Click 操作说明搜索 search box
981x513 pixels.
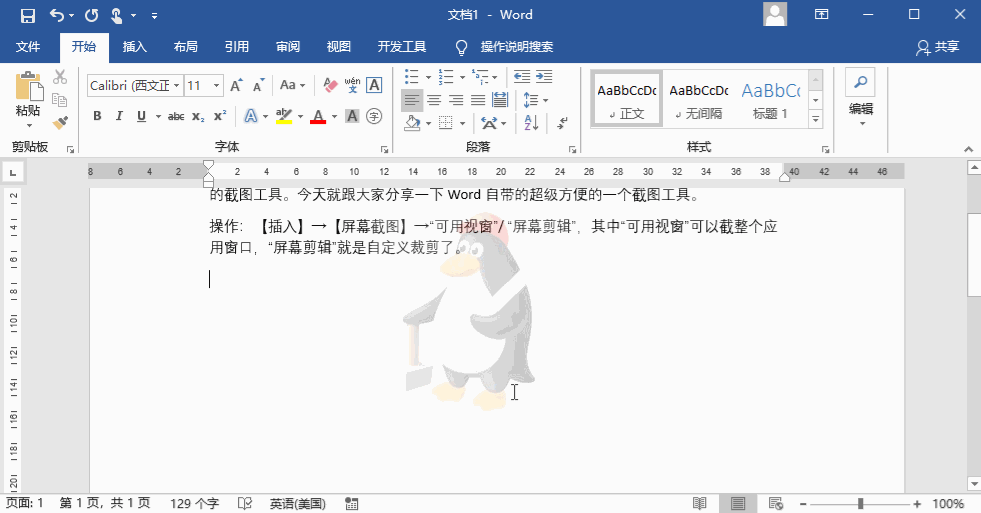pyautogui.click(x=517, y=47)
